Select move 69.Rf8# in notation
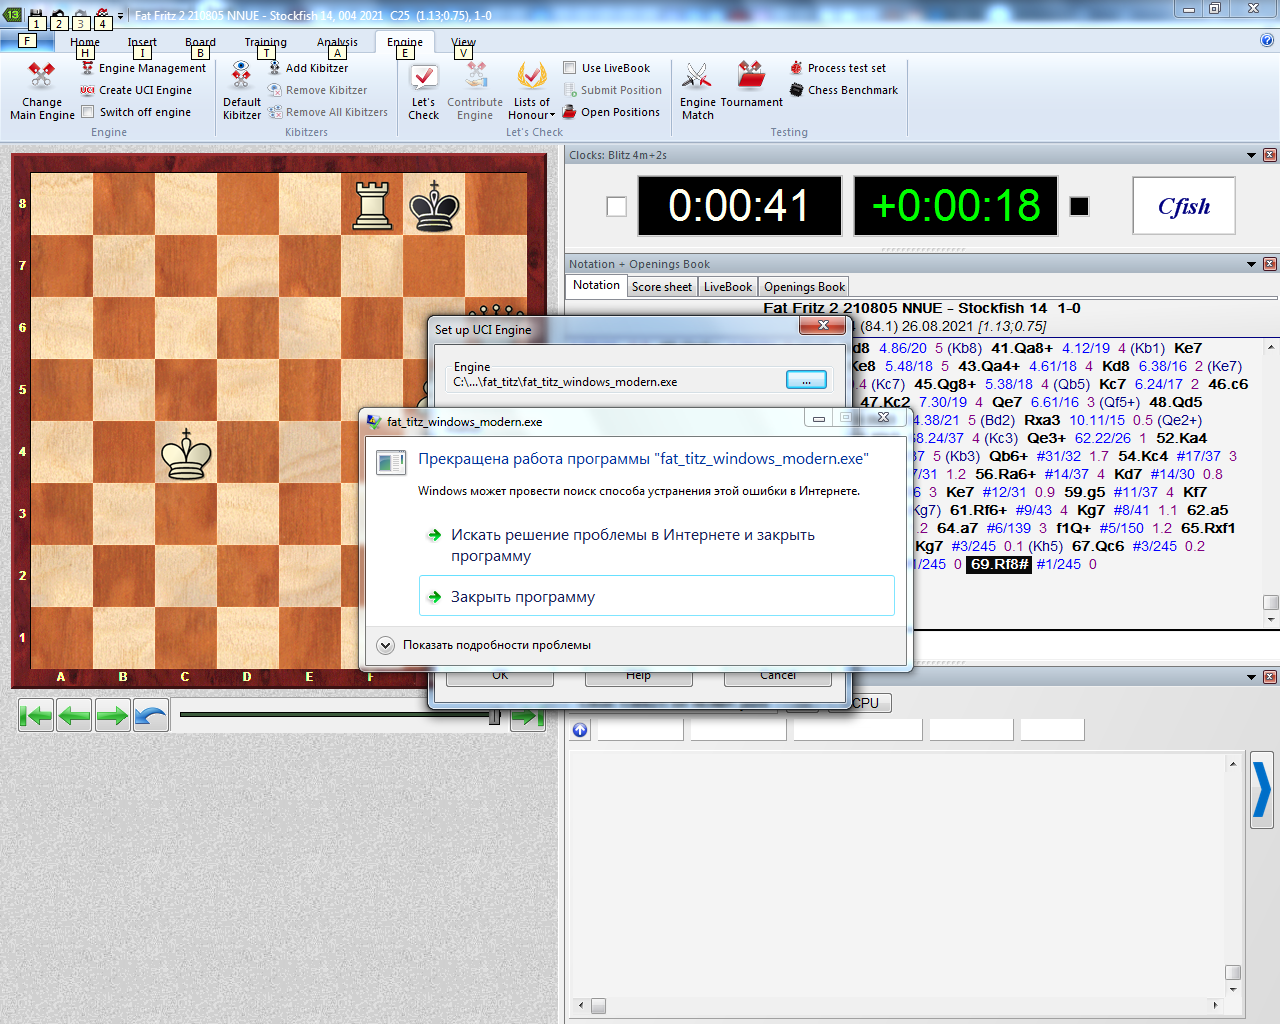Screen dimensions: 1280x1024 (x=998, y=564)
